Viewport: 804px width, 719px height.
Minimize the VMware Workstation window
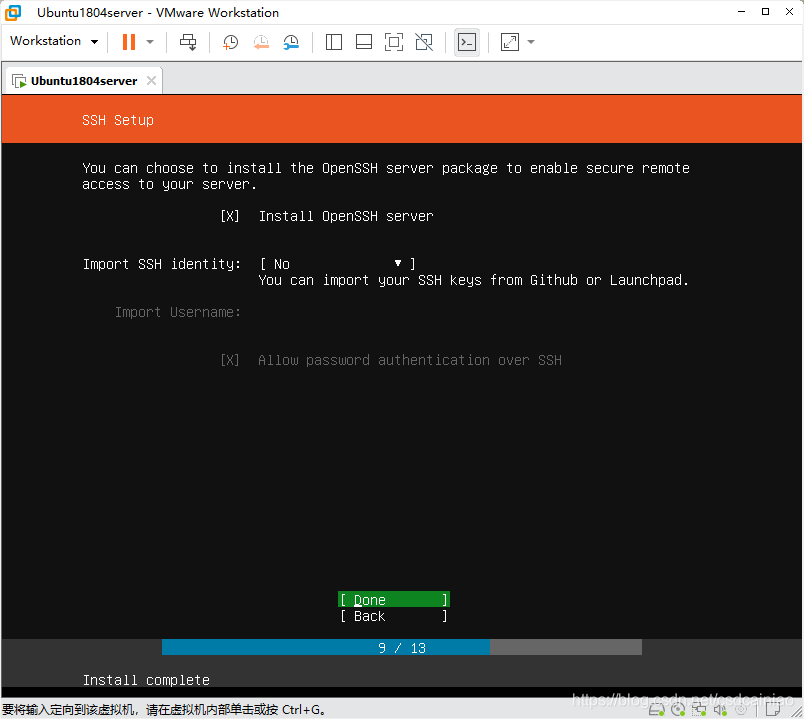pos(741,12)
